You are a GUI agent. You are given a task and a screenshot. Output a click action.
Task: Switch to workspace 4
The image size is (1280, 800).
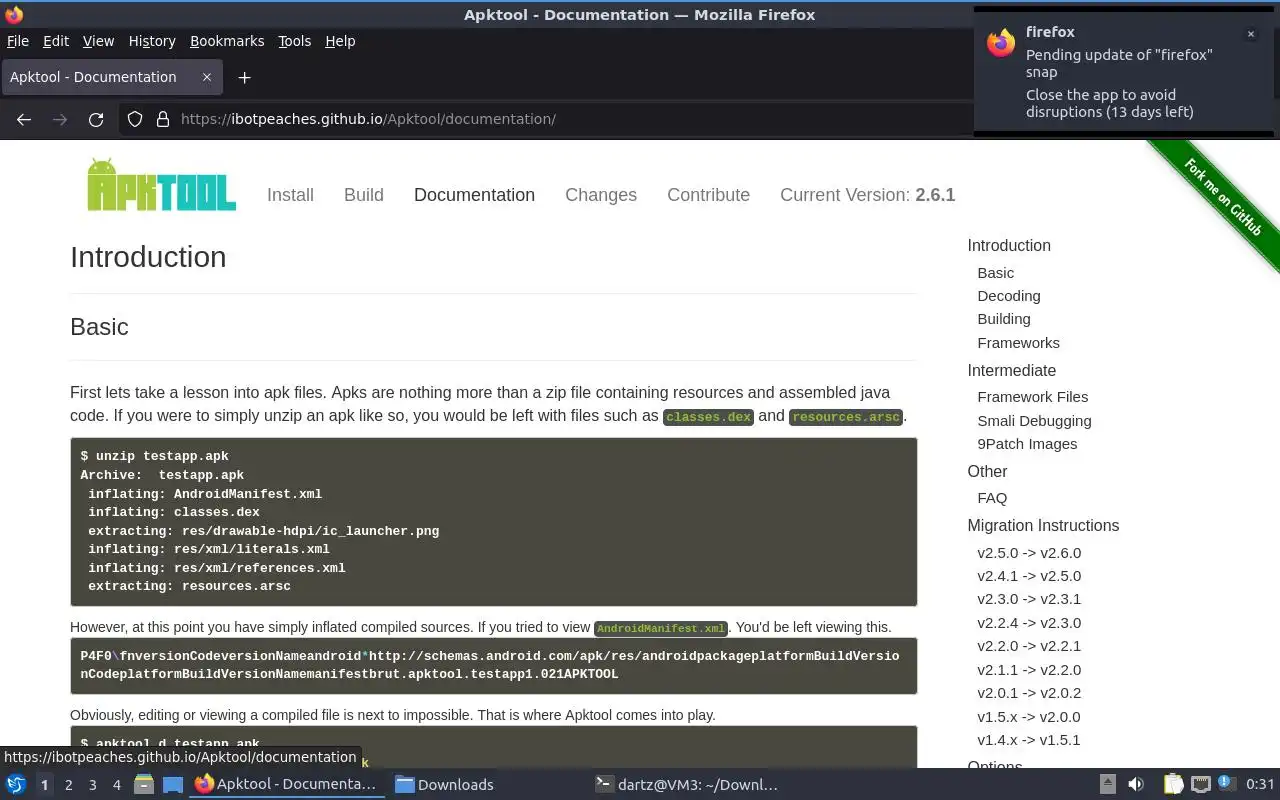tap(117, 785)
